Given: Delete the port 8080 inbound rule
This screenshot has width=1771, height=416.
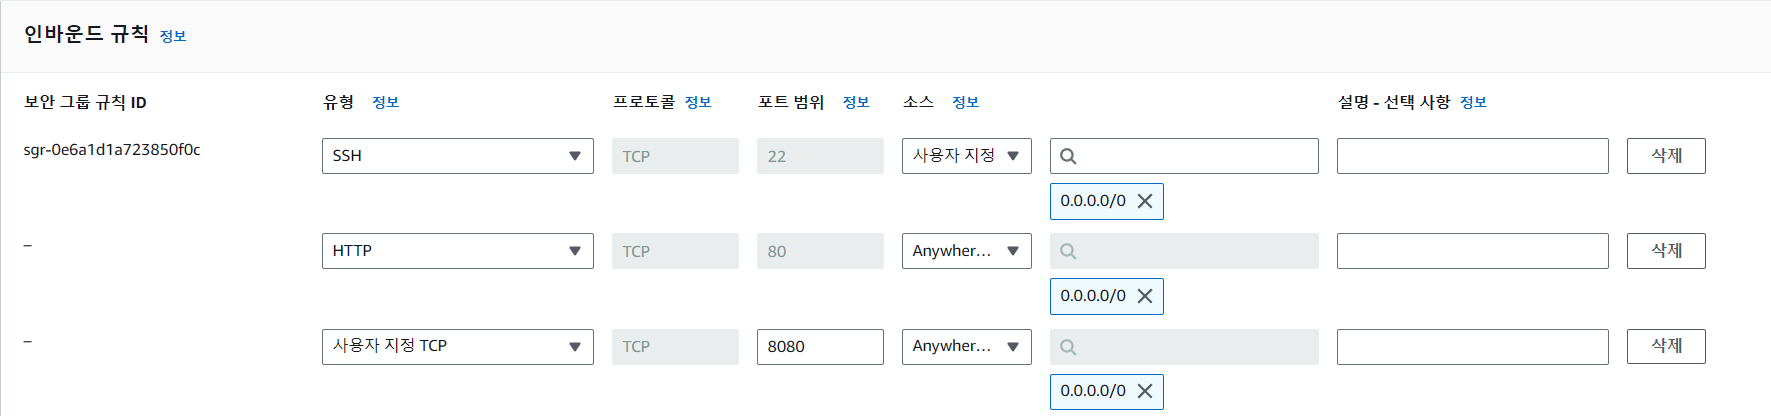Looking at the screenshot, I should pos(1666,346).
